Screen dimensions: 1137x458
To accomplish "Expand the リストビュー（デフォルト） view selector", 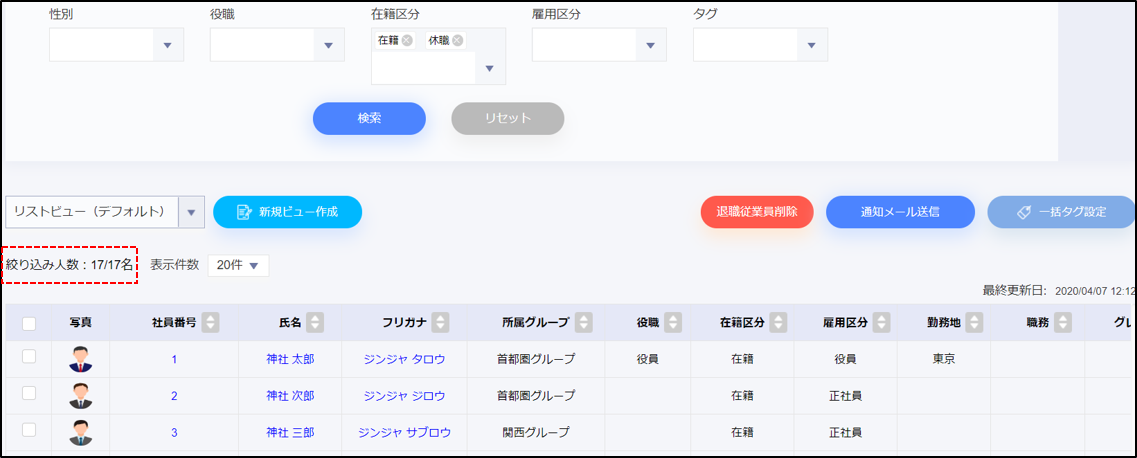I will click(191, 212).
